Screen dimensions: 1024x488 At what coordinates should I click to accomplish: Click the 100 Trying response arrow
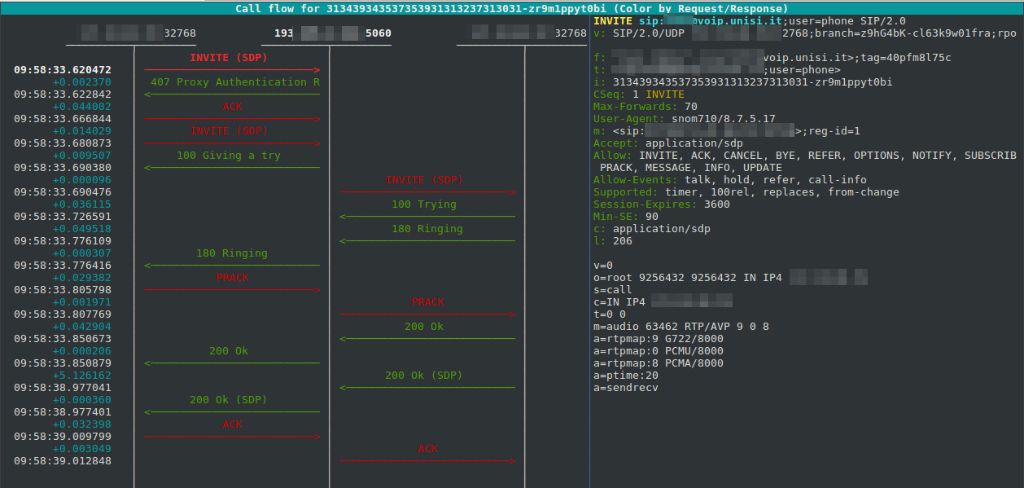[424, 205]
